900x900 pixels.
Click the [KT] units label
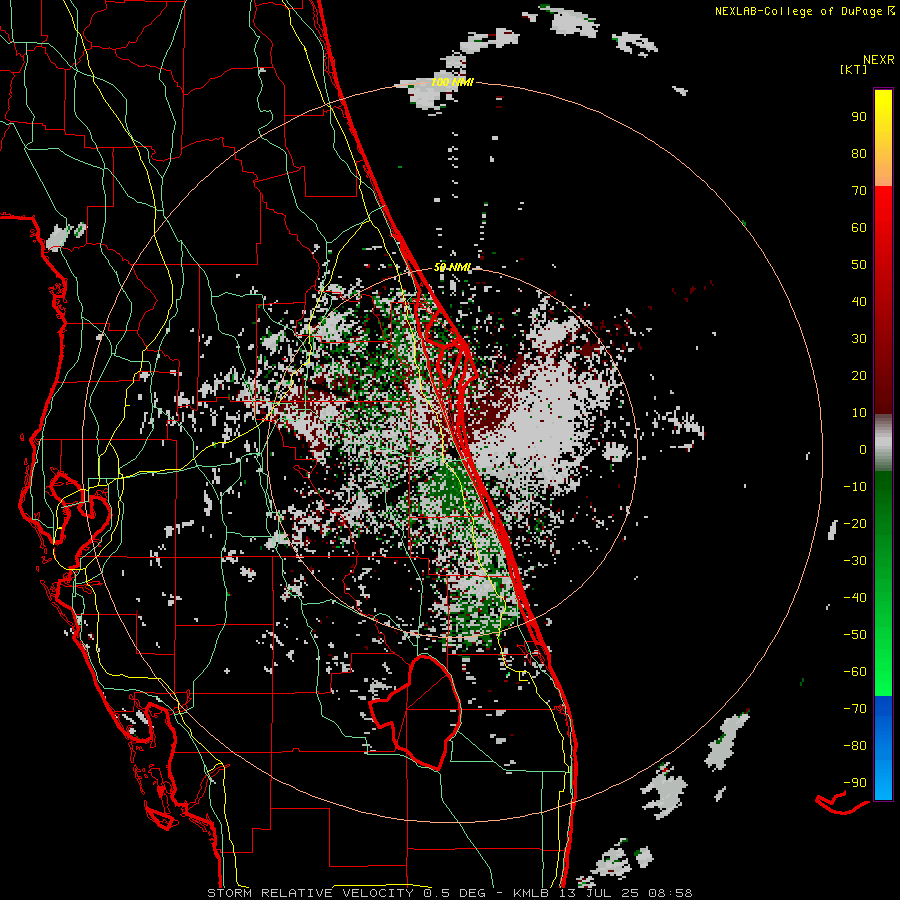[x=854, y=69]
